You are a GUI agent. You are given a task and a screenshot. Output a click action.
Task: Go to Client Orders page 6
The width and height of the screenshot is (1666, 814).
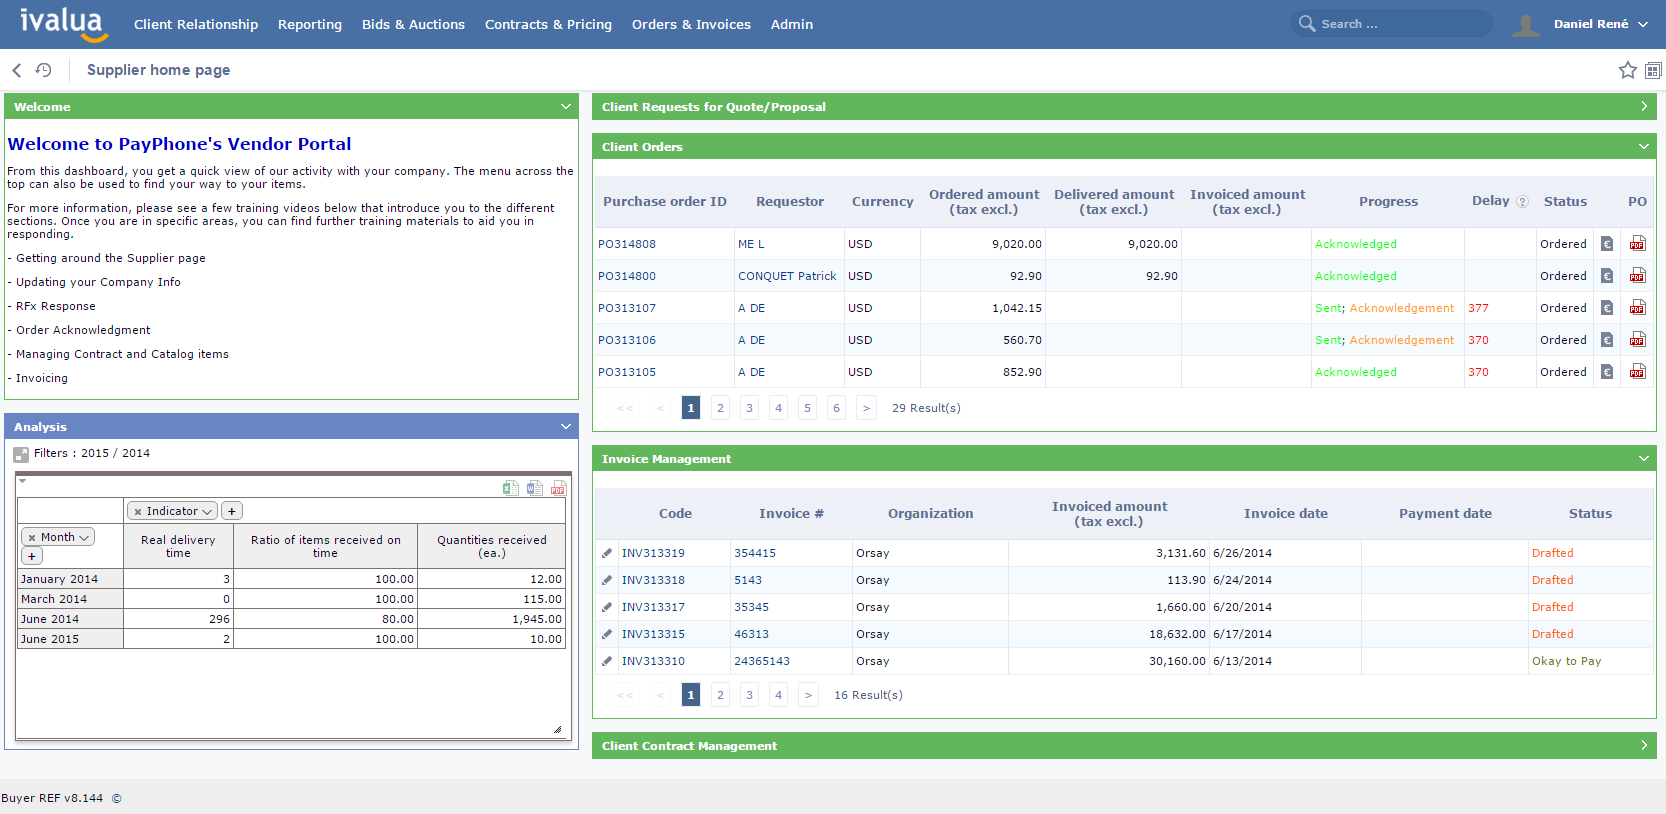pyautogui.click(x=837, y=408)
